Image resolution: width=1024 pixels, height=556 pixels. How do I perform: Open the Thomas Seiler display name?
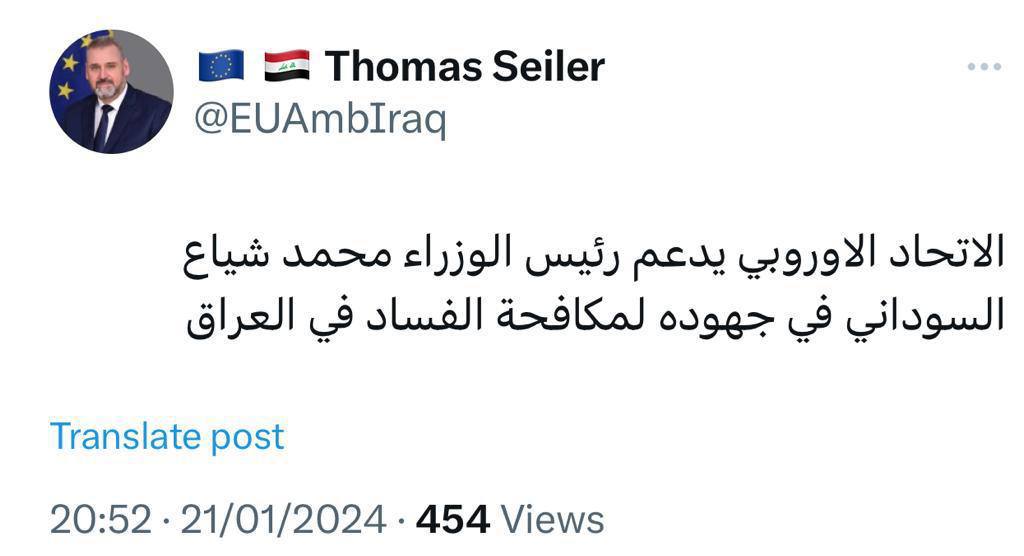click(x=465, y=66)
